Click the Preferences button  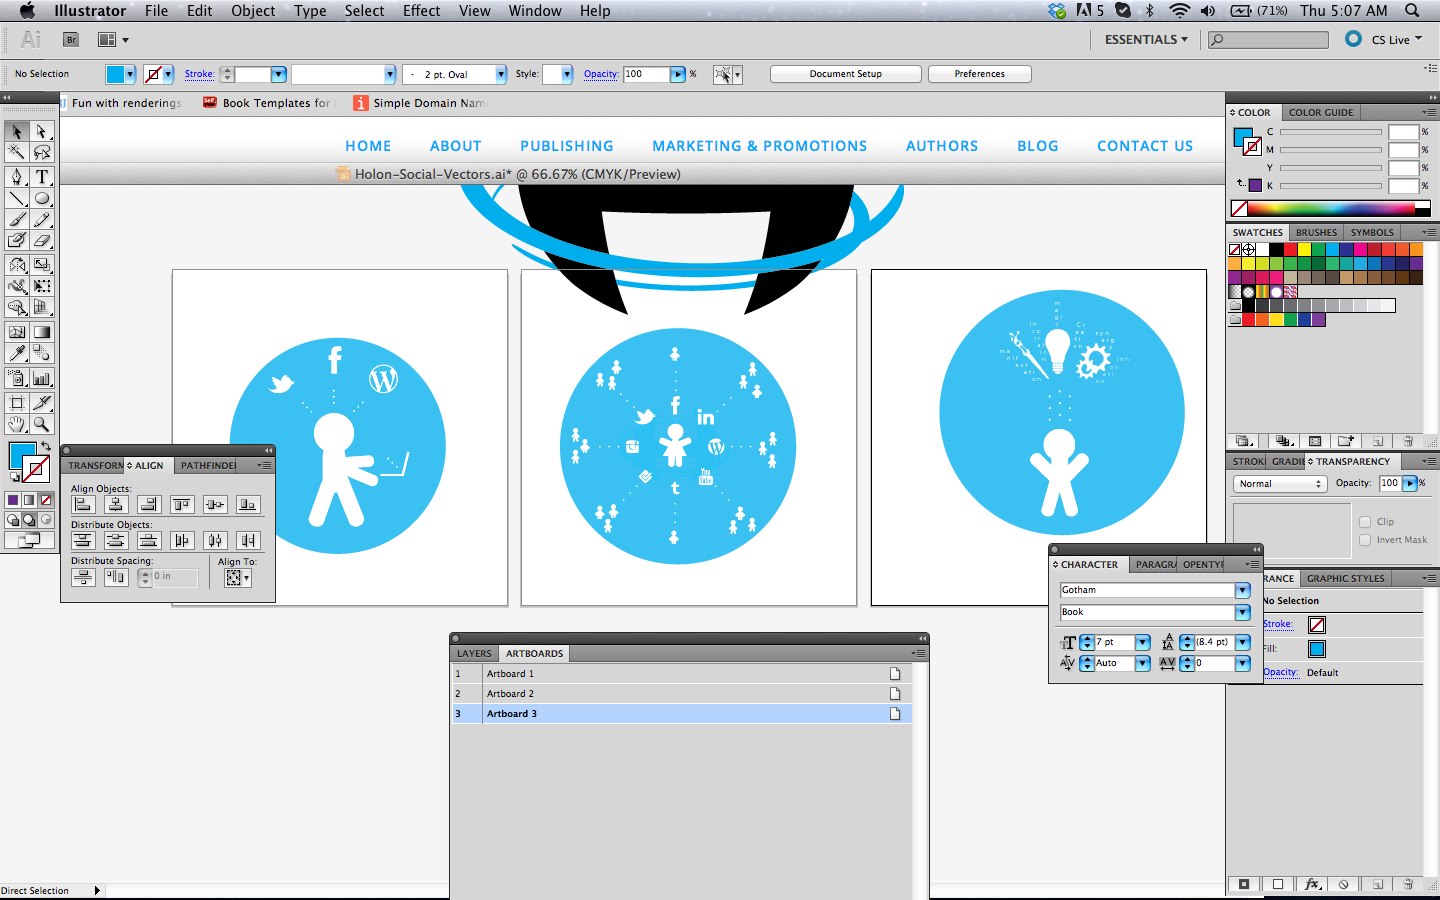(980, 74)
